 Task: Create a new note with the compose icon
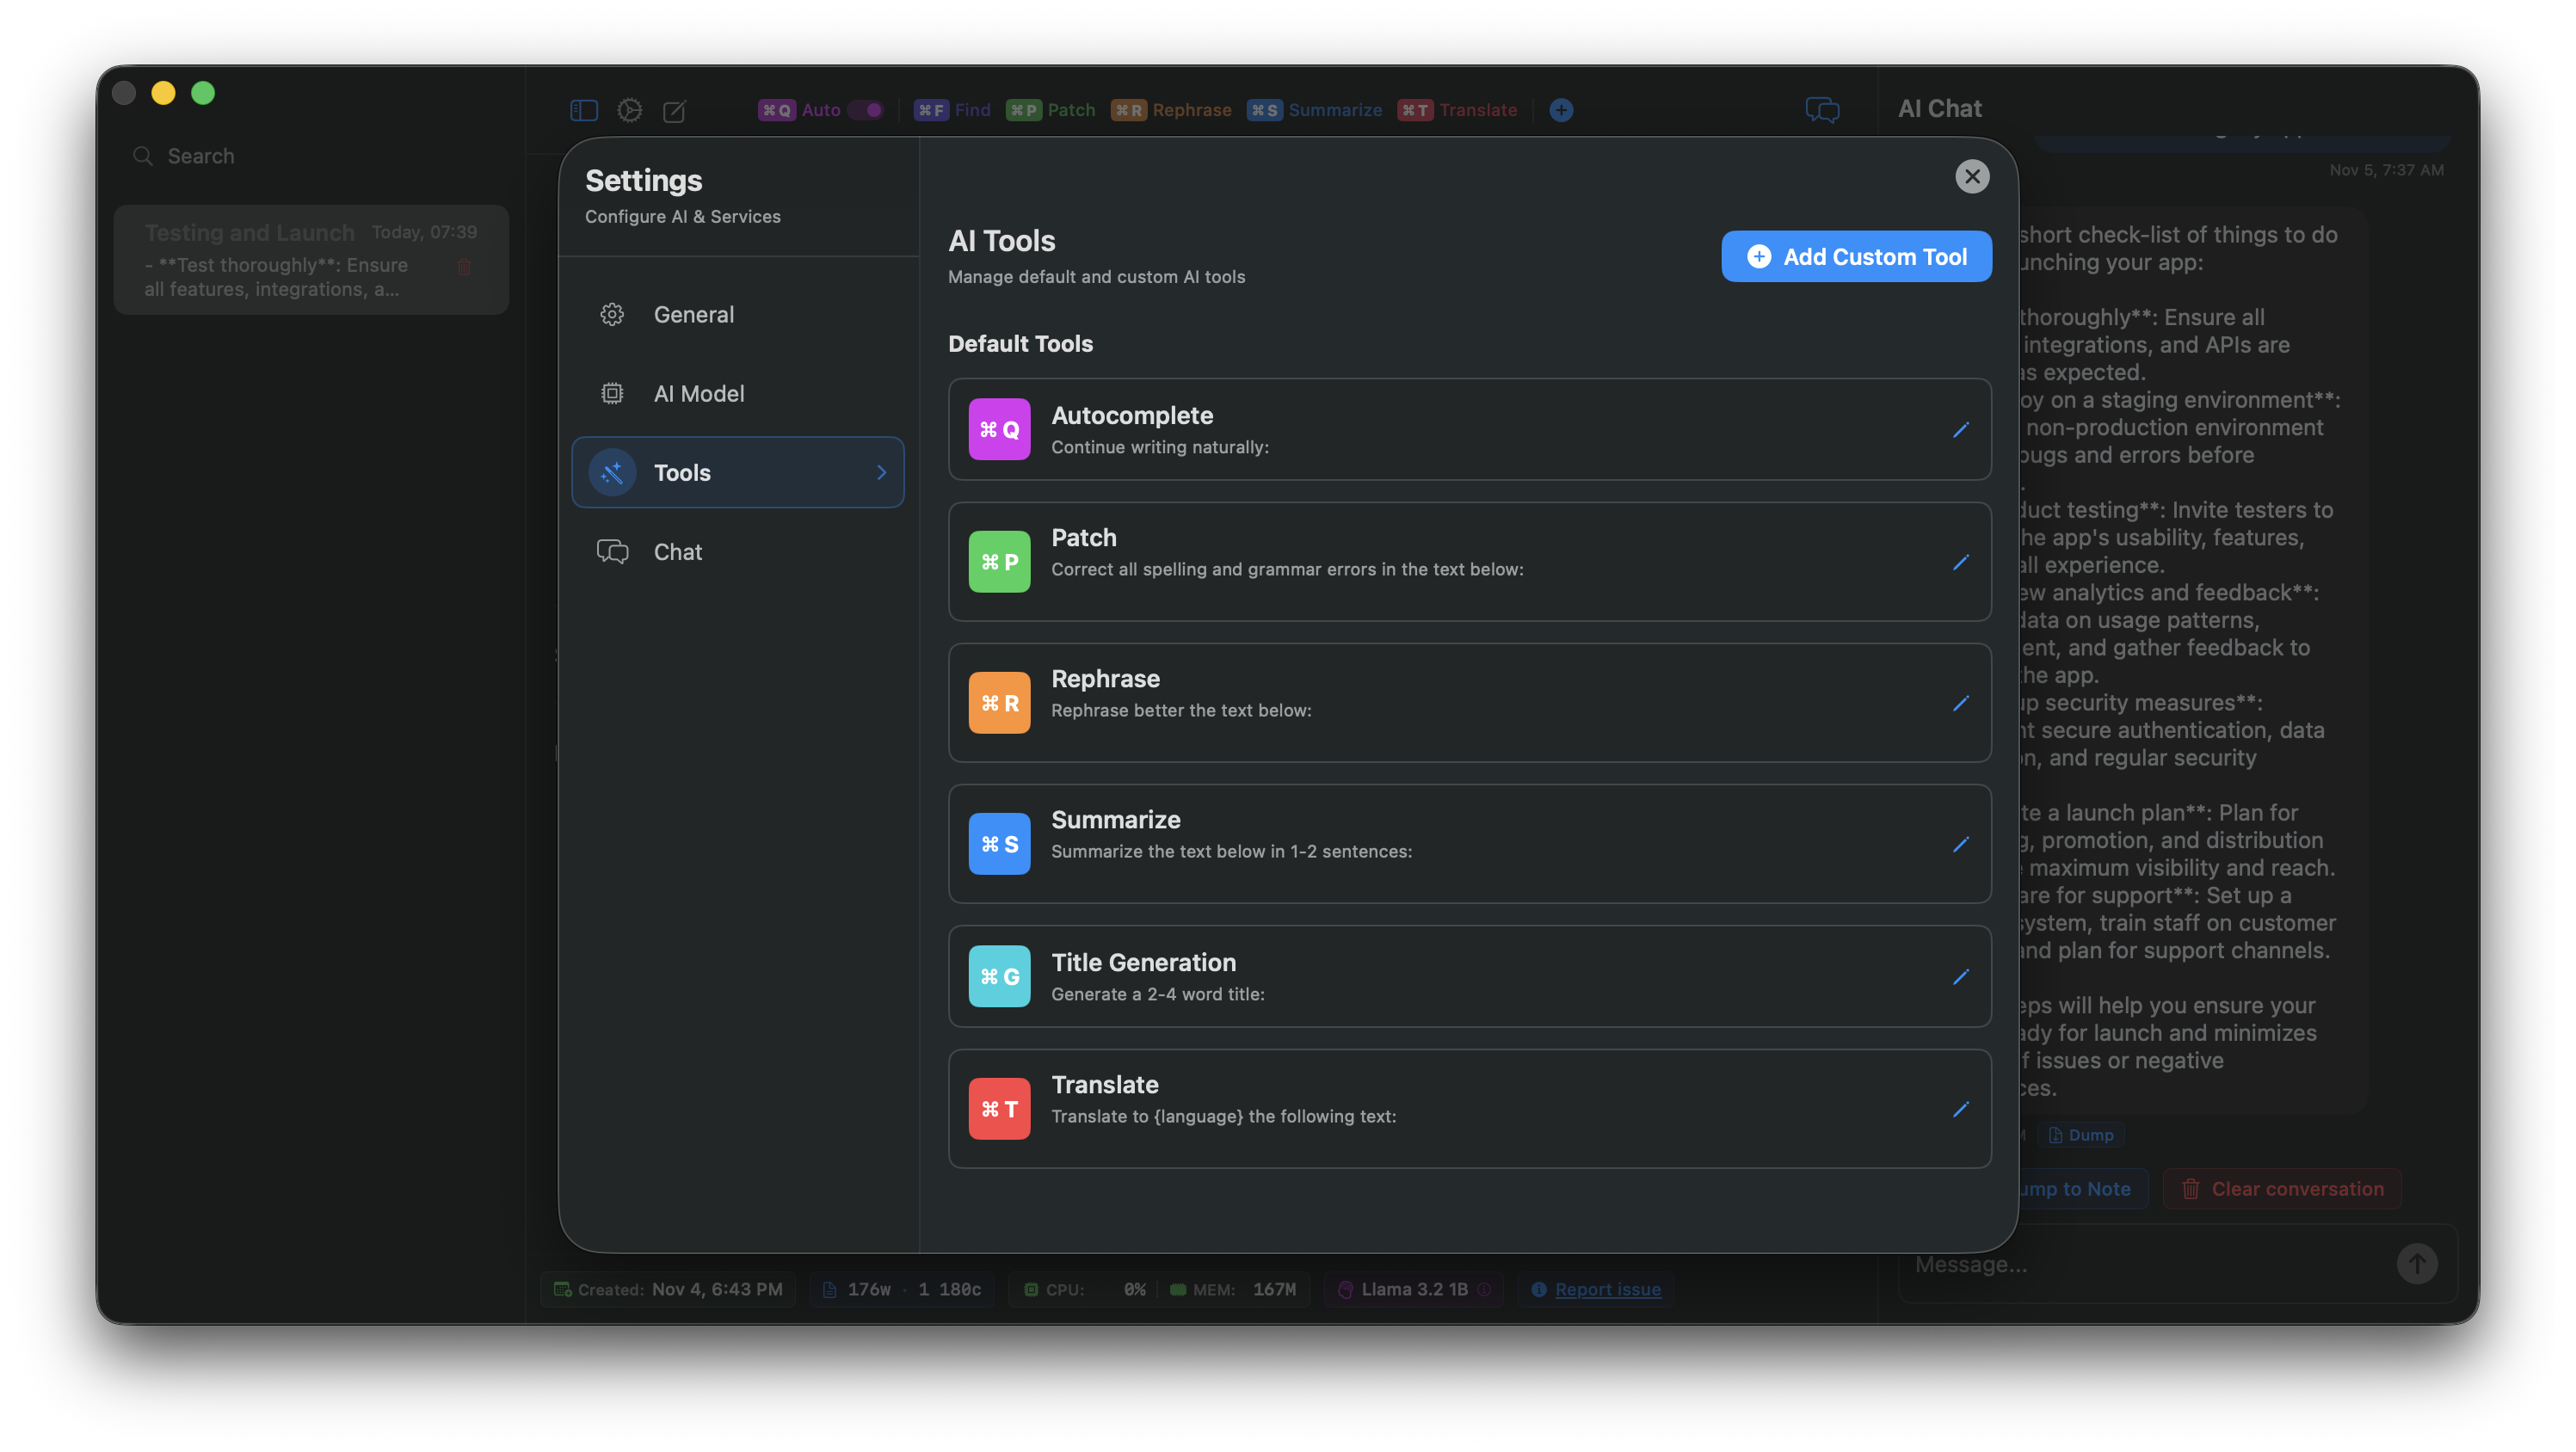click(674, 111)
